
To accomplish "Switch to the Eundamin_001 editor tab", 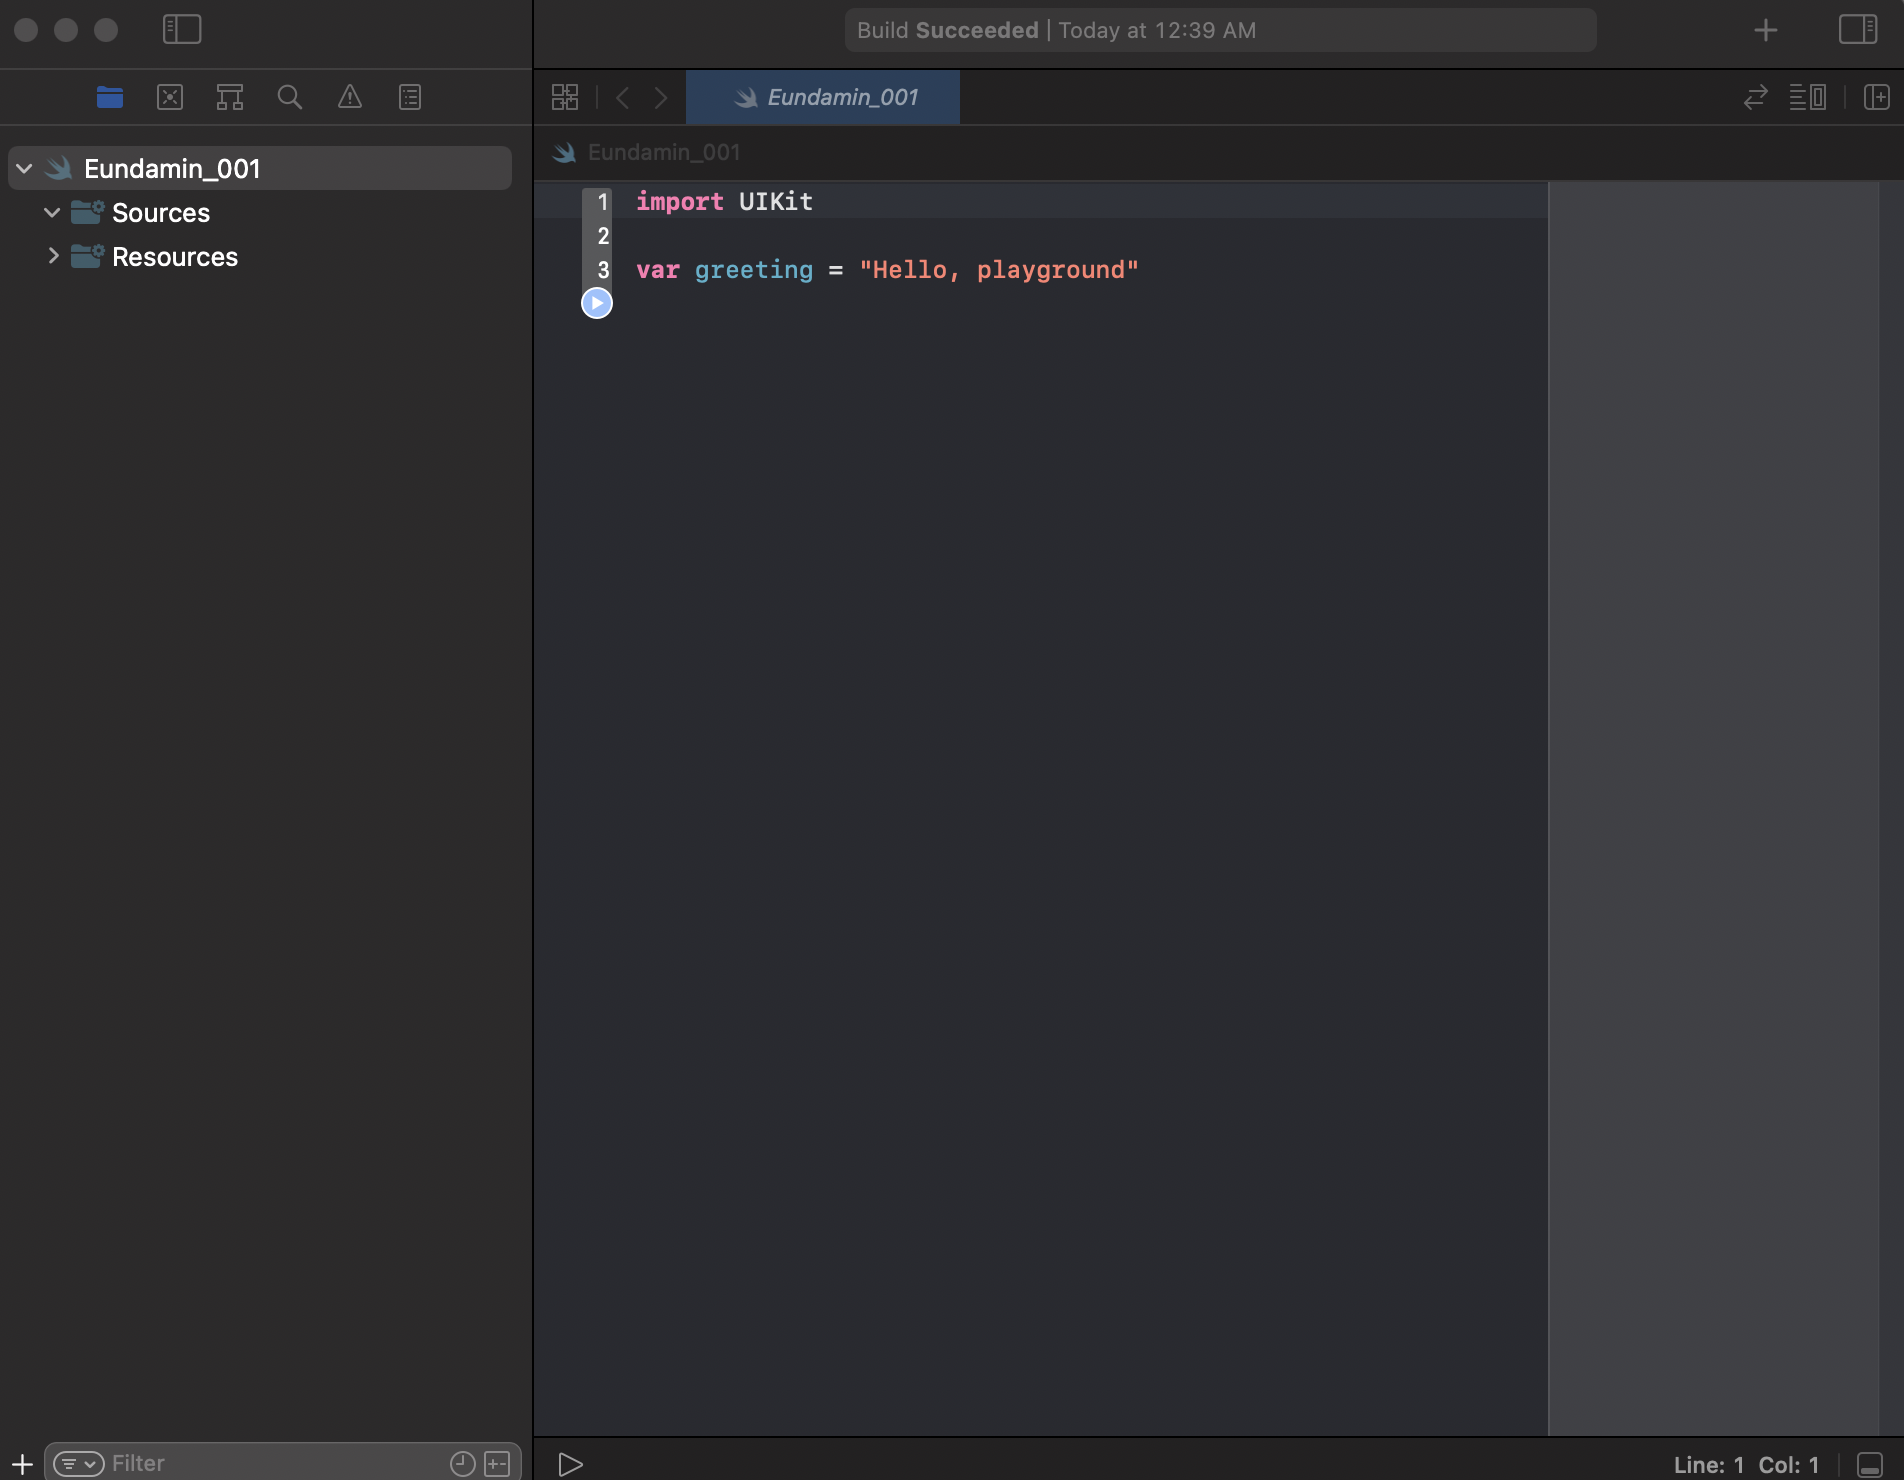I will (823, 97).
